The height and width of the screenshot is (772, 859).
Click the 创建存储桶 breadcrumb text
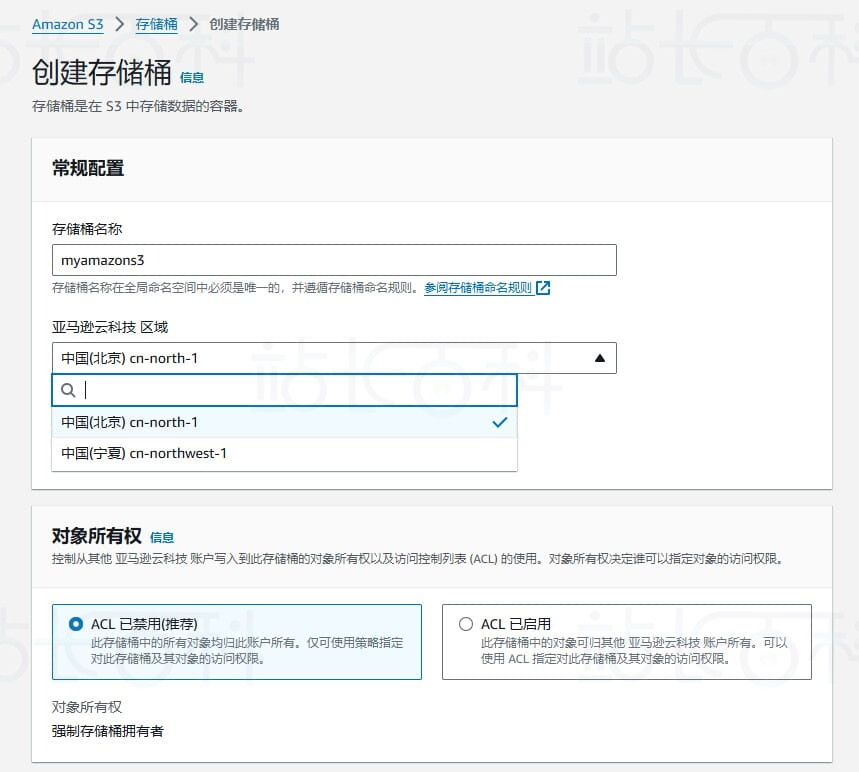pos(244,25)
